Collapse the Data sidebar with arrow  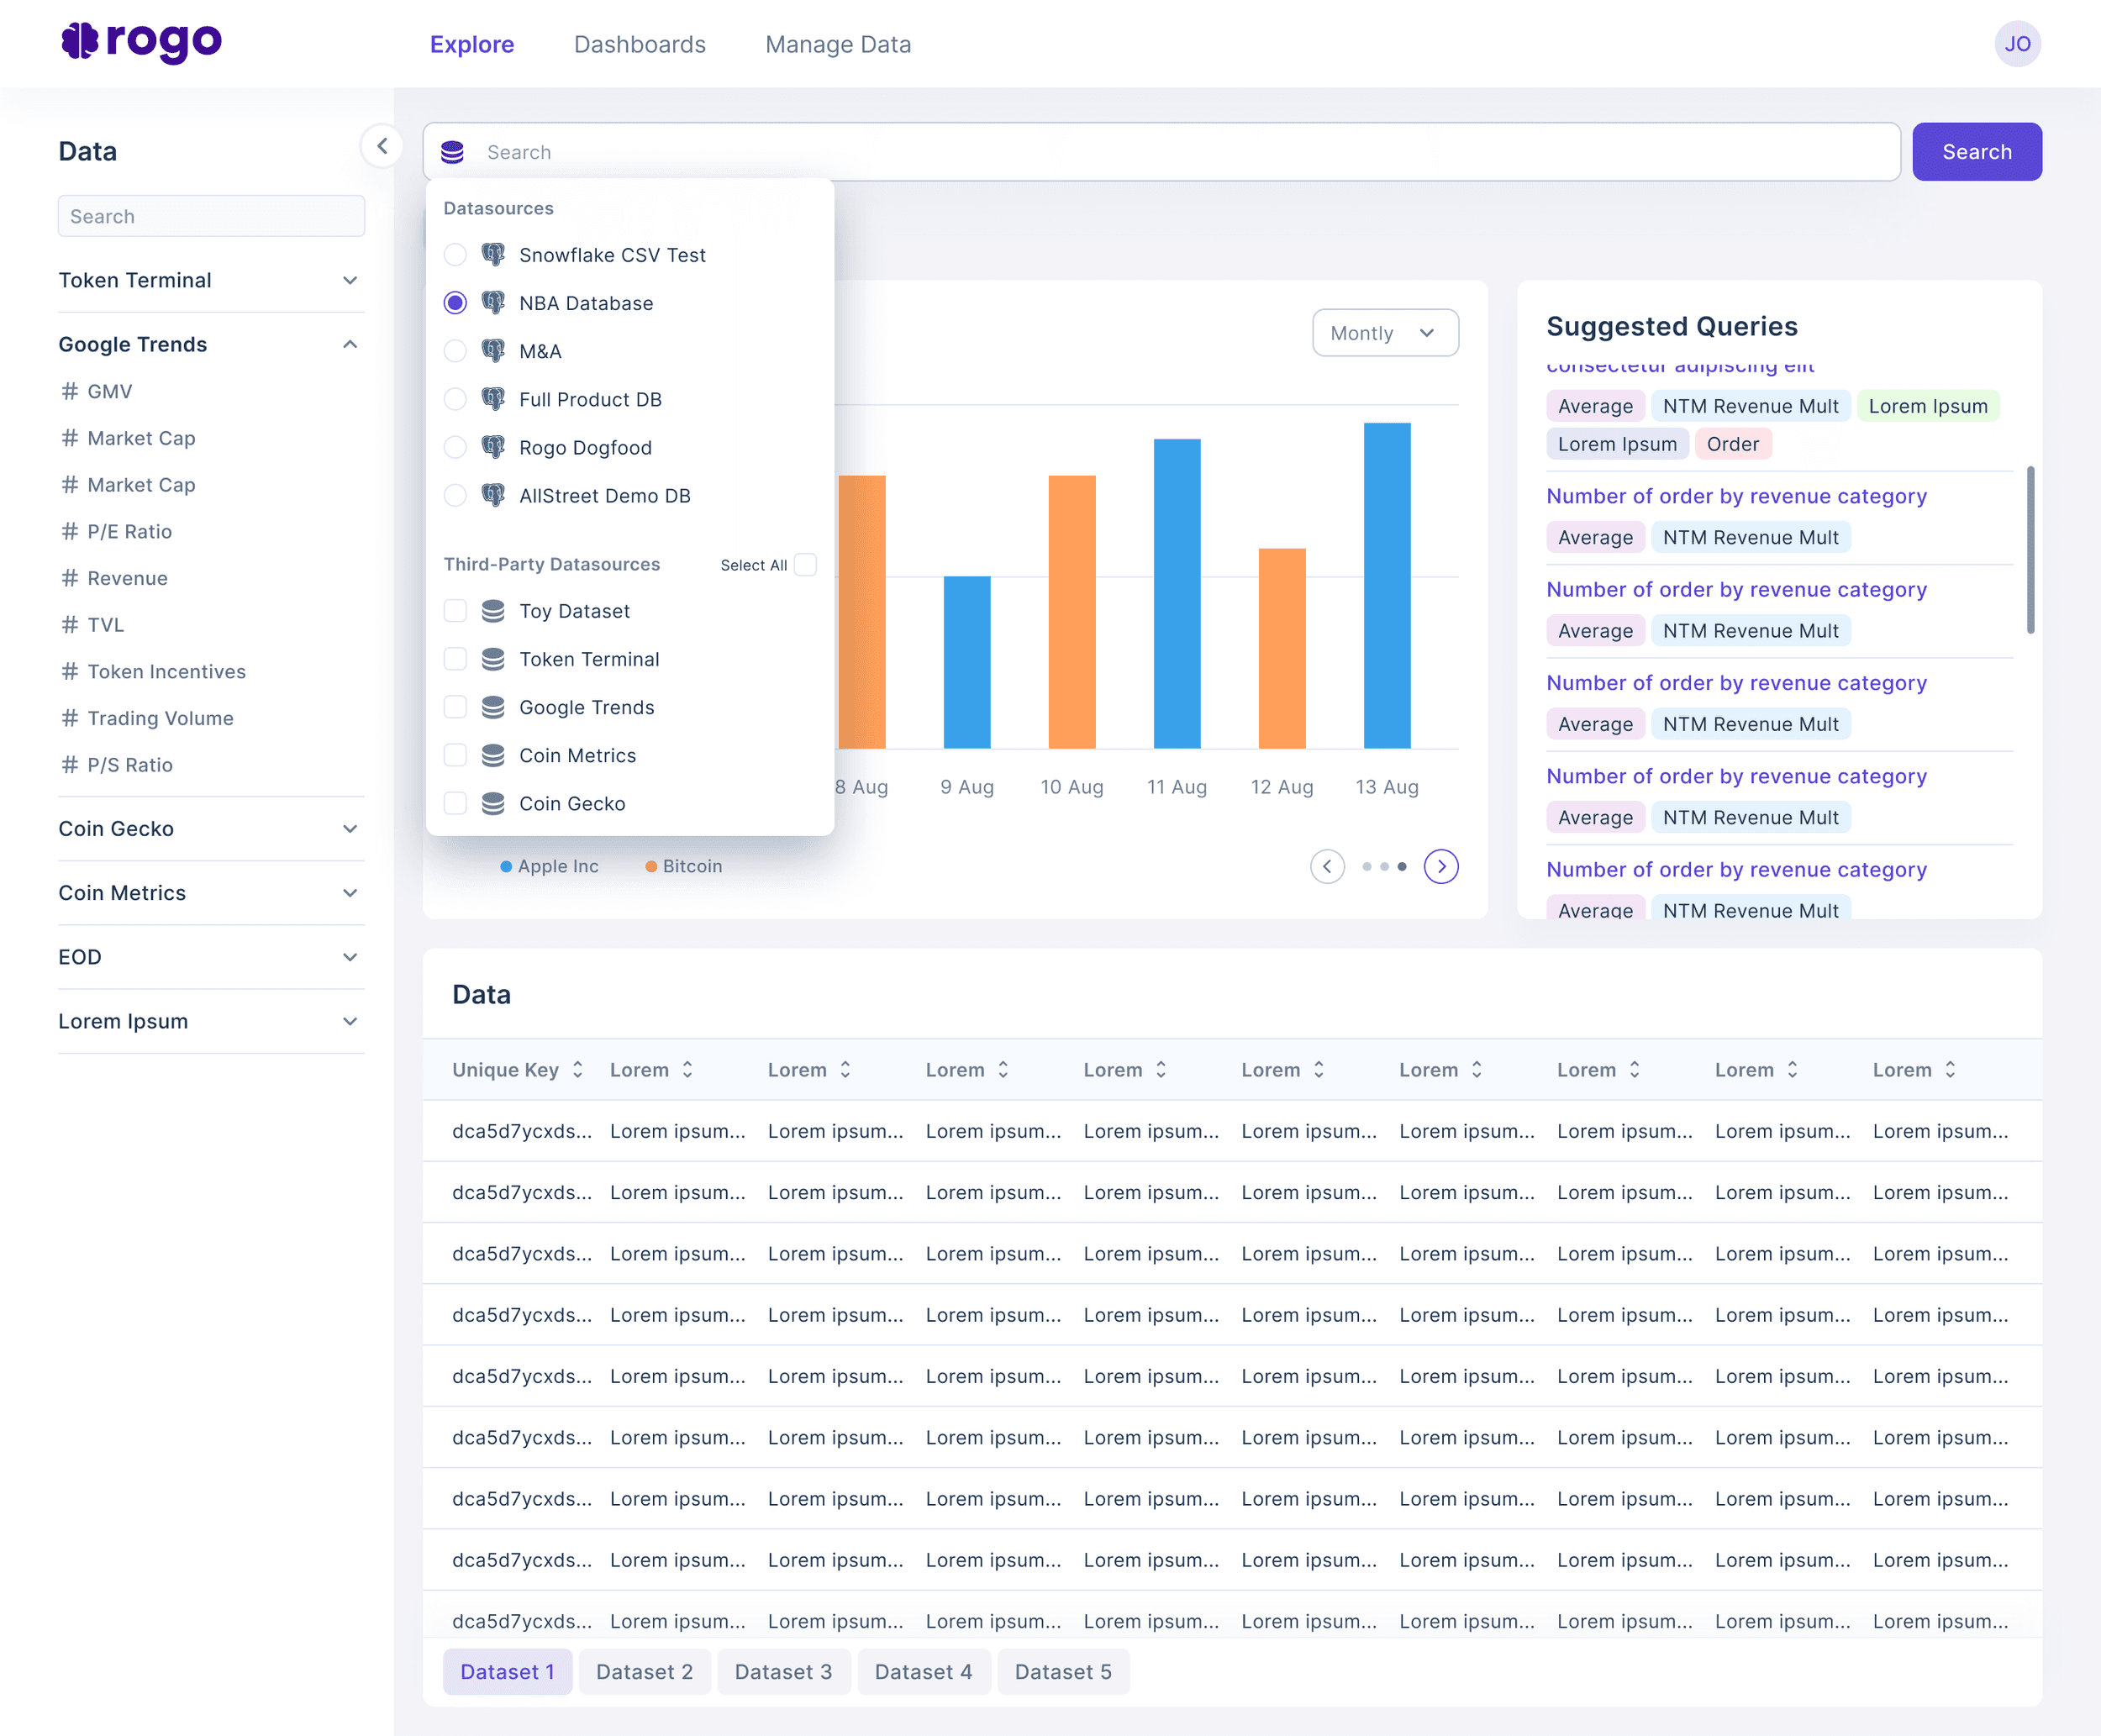pos(381,146)
